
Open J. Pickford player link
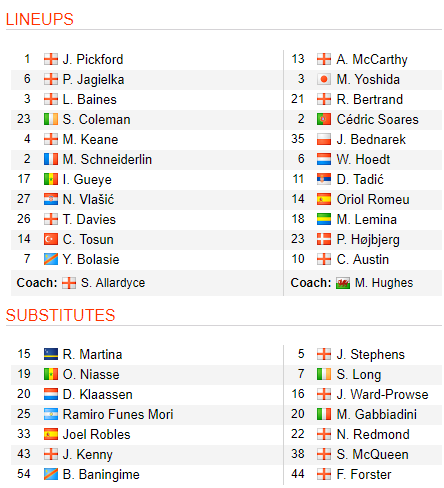point(93,59)
